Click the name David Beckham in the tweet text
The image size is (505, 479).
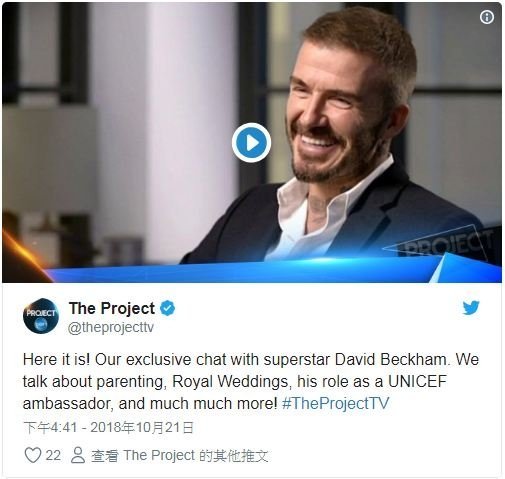(x=391, y=360)
